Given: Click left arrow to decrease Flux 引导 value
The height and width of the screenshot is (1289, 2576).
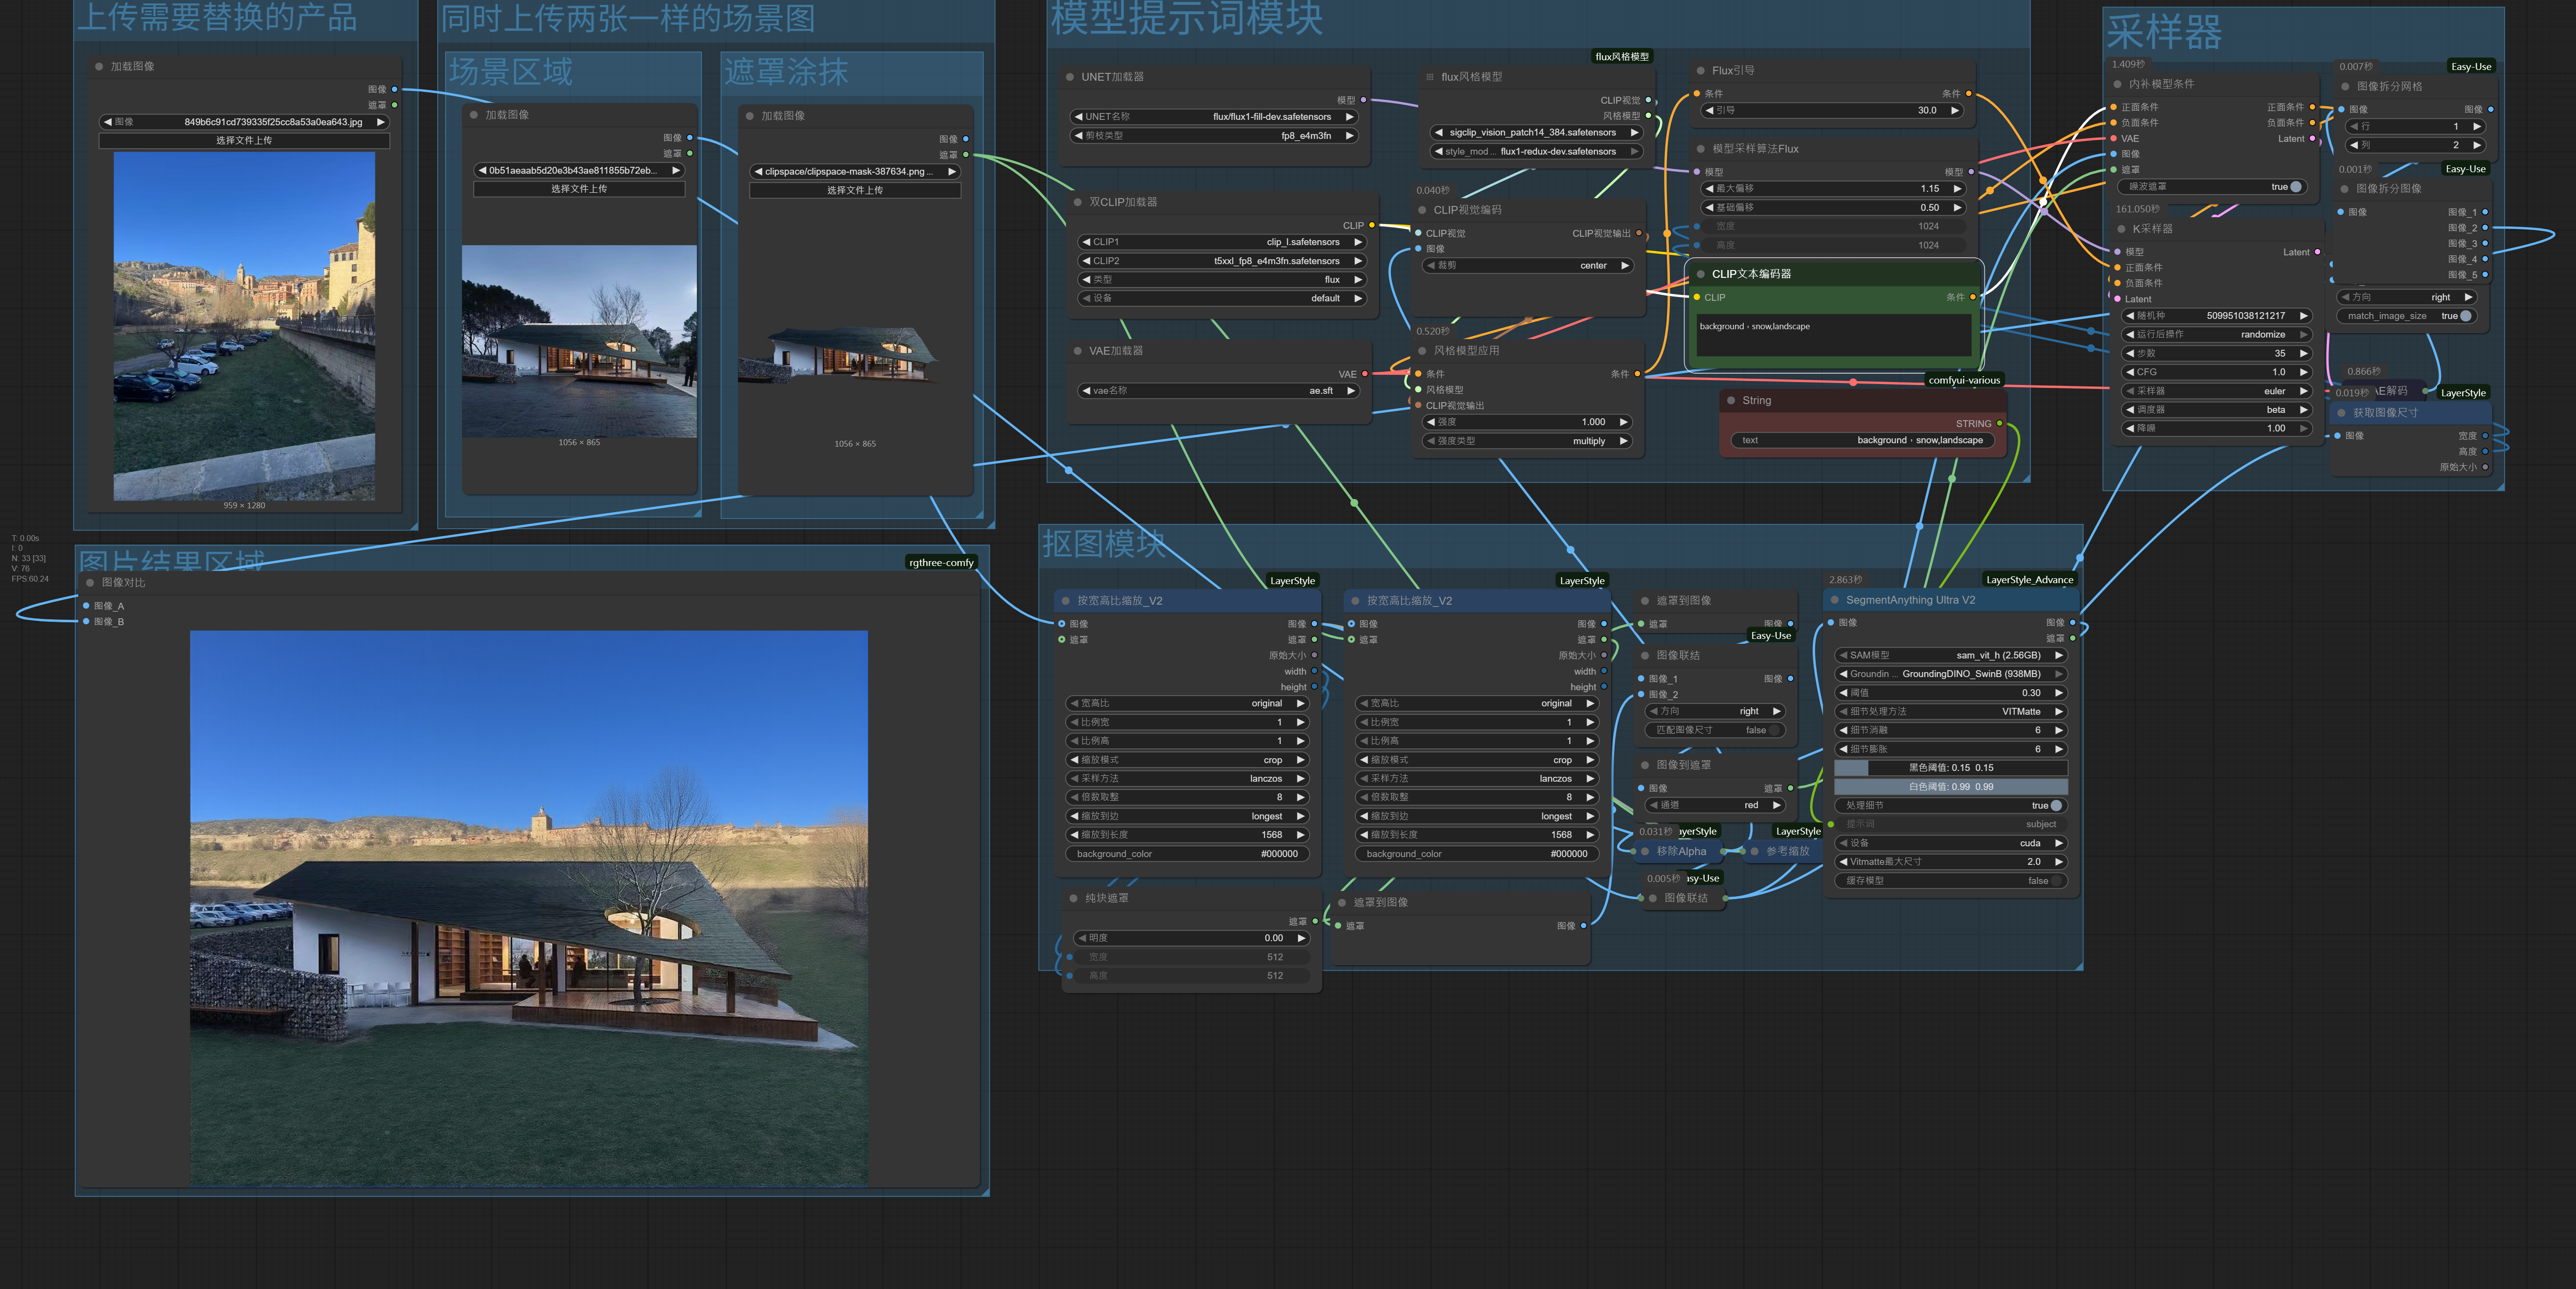Looking at the screenshot, I should pos(1709,110).
